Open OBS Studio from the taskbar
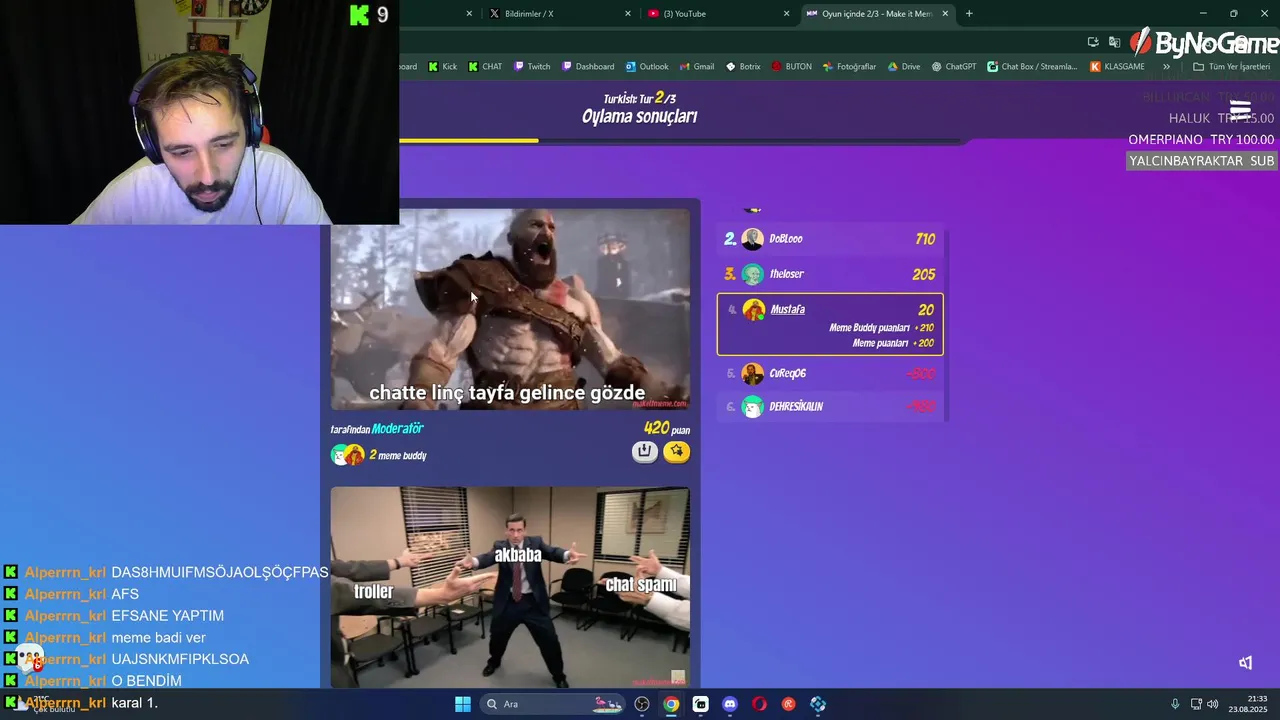The width and height of the screenshot is (1280, 720). point(642,704)
